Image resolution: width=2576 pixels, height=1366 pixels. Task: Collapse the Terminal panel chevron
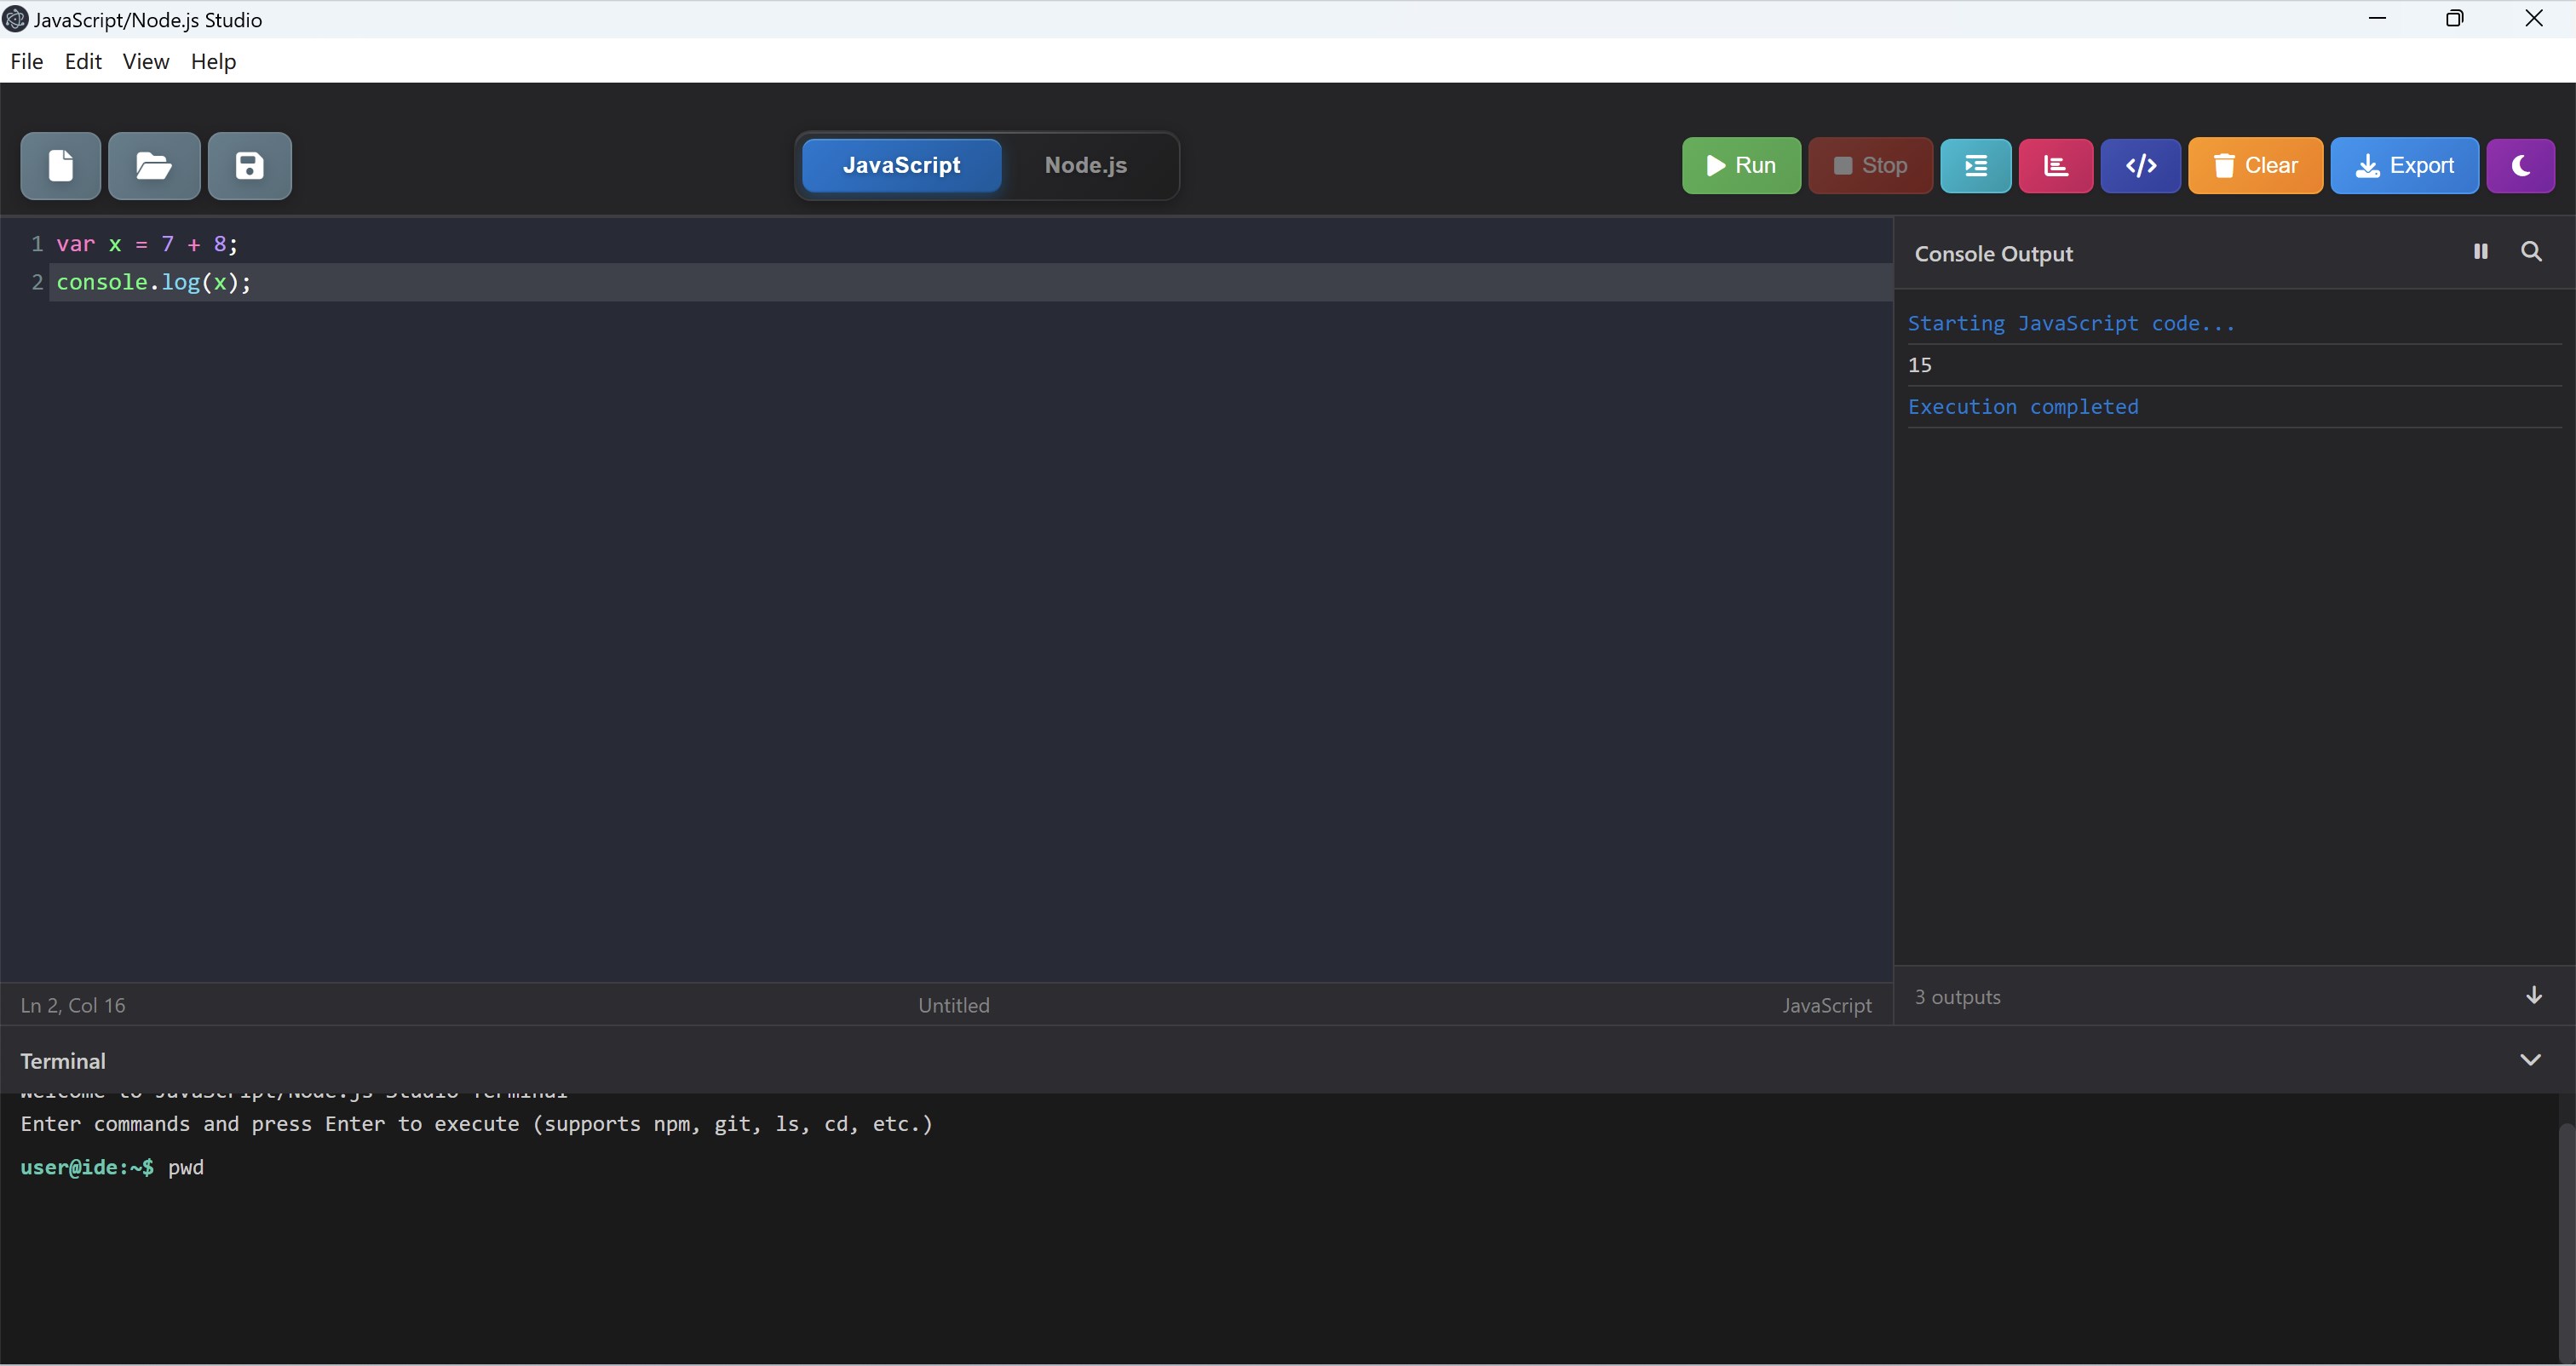pyautogui.click(x=2530, y=1060)
